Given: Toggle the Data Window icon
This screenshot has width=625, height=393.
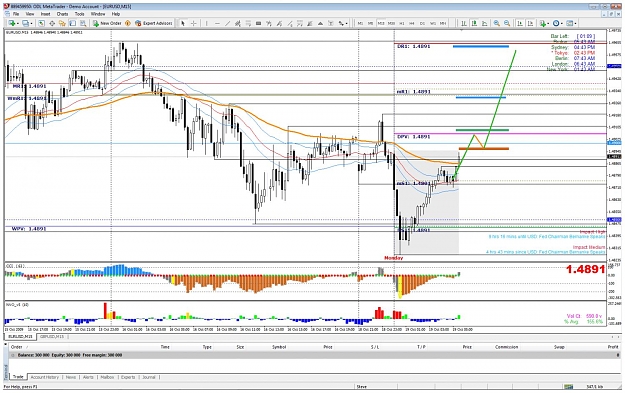Looking at the screenshot, I should (x=52, y=24).
